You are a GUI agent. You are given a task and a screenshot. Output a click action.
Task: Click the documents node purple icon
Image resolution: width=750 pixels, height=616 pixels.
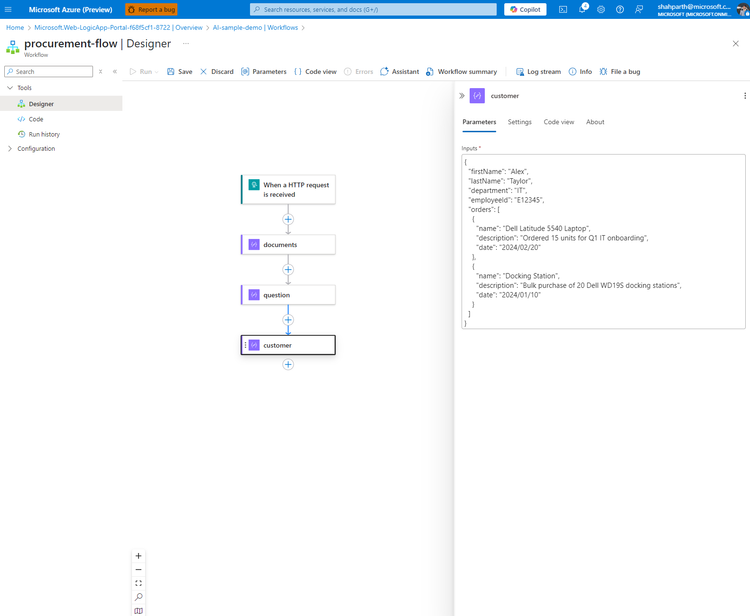[x=254, y=244]
